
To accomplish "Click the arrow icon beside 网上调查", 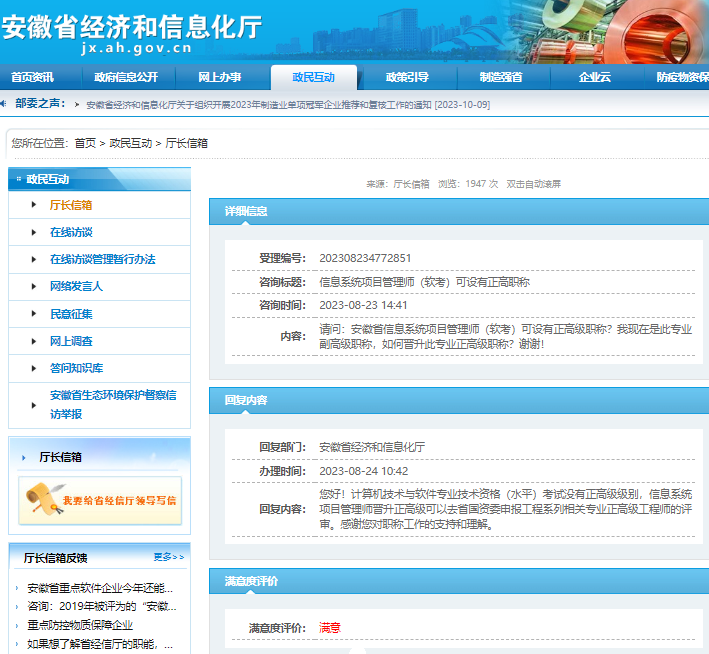I will pos(36,341).
